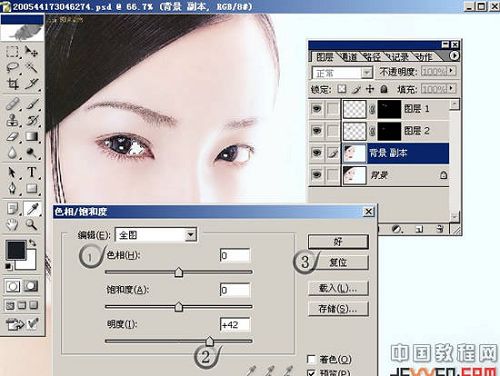Select the Magic Wand tool
Image resolution: width=500 pixels, height=376 pixels.
point(32,68)
